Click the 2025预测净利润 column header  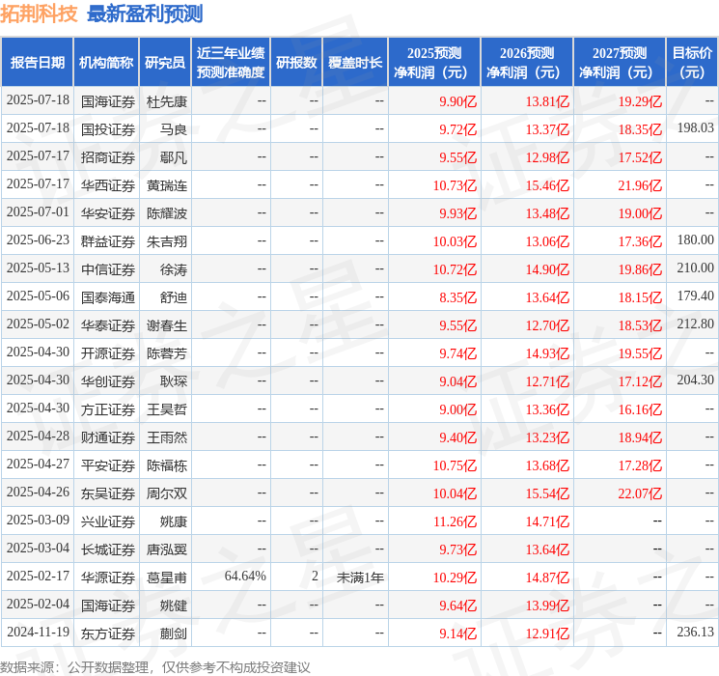click(x=434, y=62)
